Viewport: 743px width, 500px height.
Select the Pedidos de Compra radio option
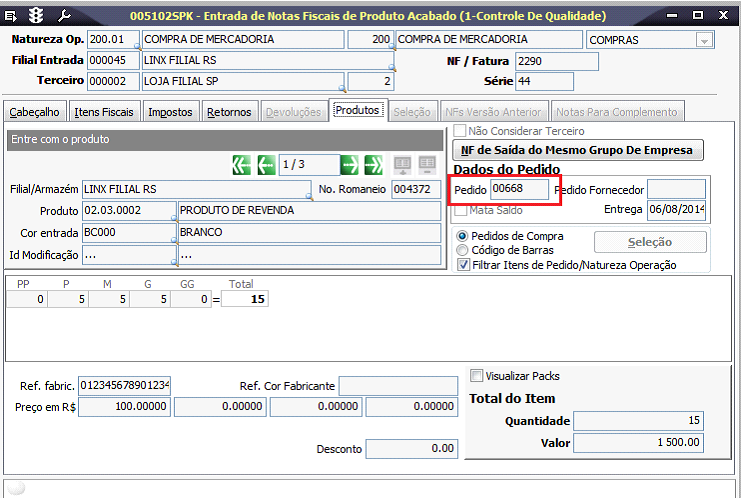pyautogui.click(x=462, y=236)
